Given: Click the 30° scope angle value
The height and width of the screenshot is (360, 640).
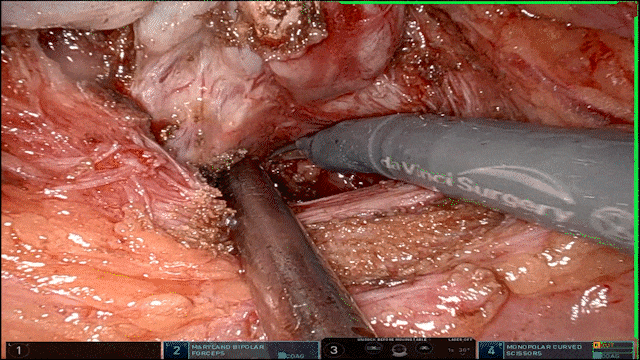Looking at the screenshot, I should coord(464,350).
